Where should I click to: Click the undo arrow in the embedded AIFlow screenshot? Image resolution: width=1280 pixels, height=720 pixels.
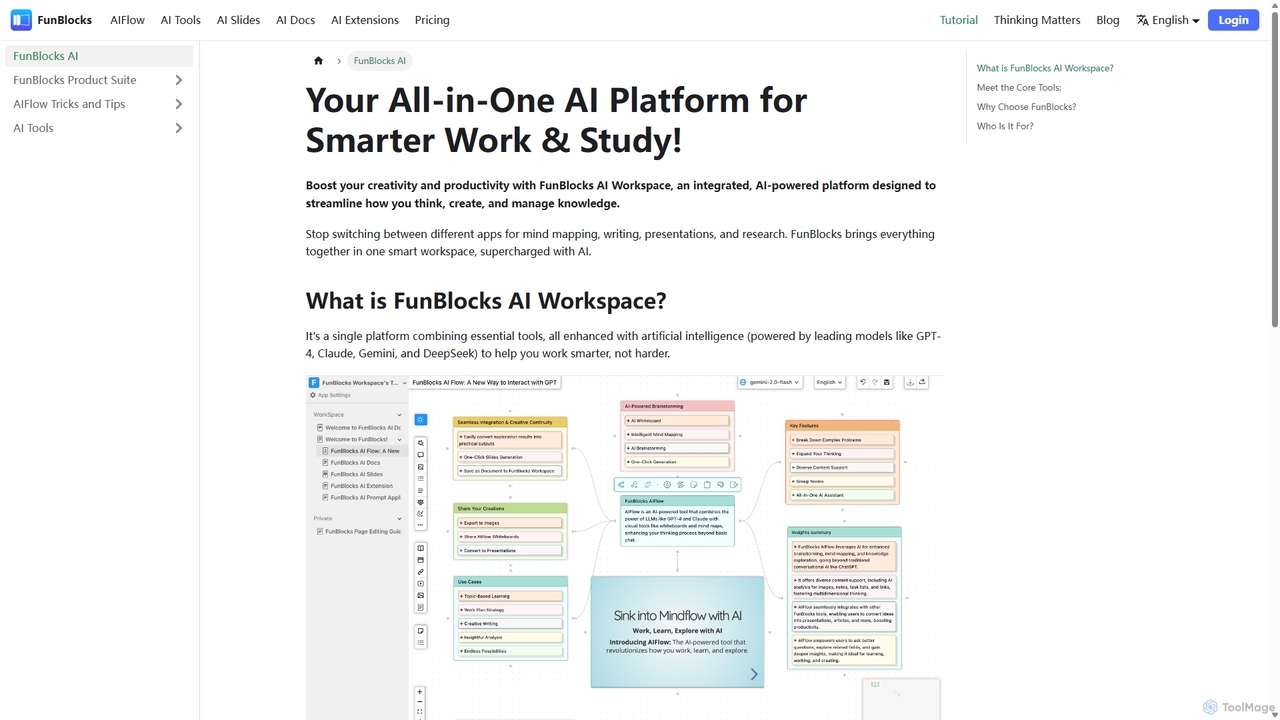(x=863, y=382)
